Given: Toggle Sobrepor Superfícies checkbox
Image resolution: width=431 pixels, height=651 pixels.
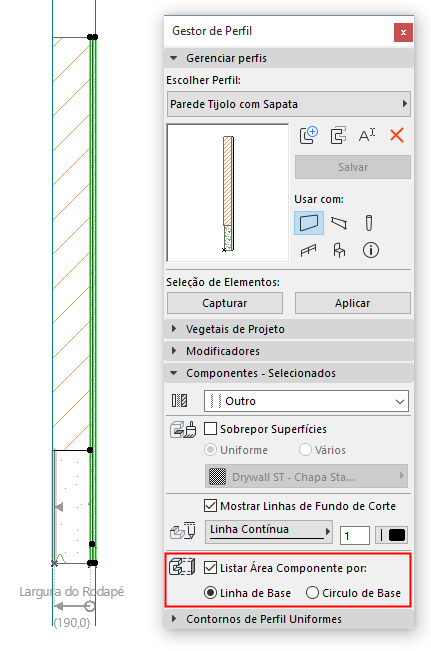Looking at the screenshot, I should tap(211, 428).
